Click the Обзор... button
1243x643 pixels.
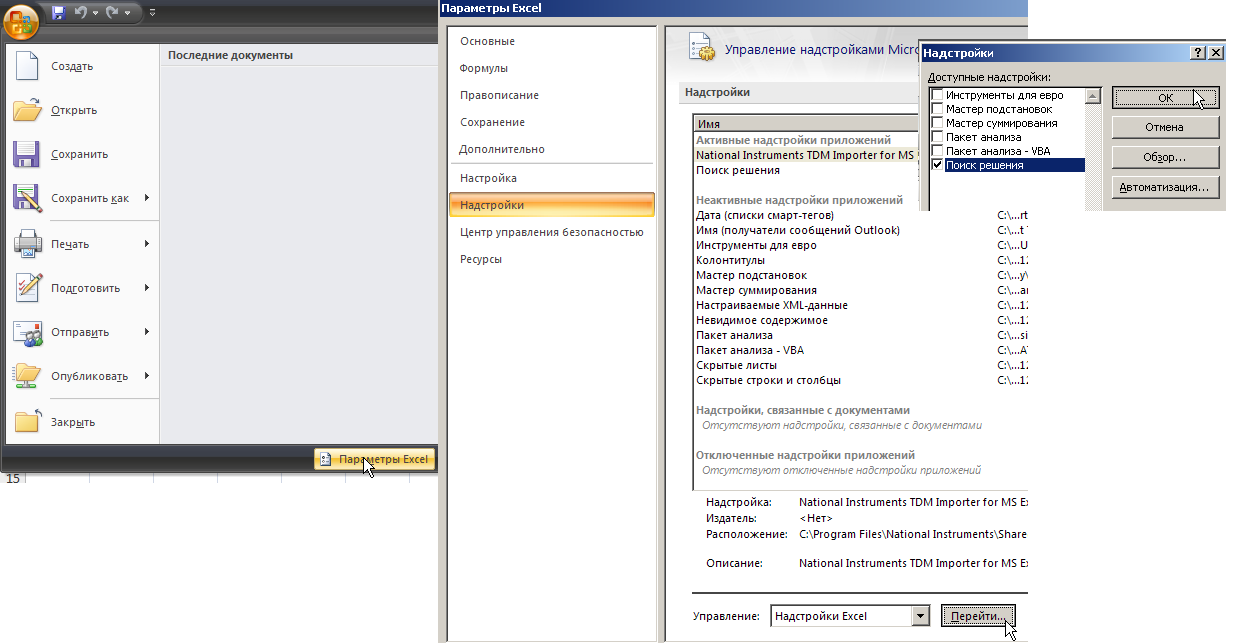(x=1165, y=157)
